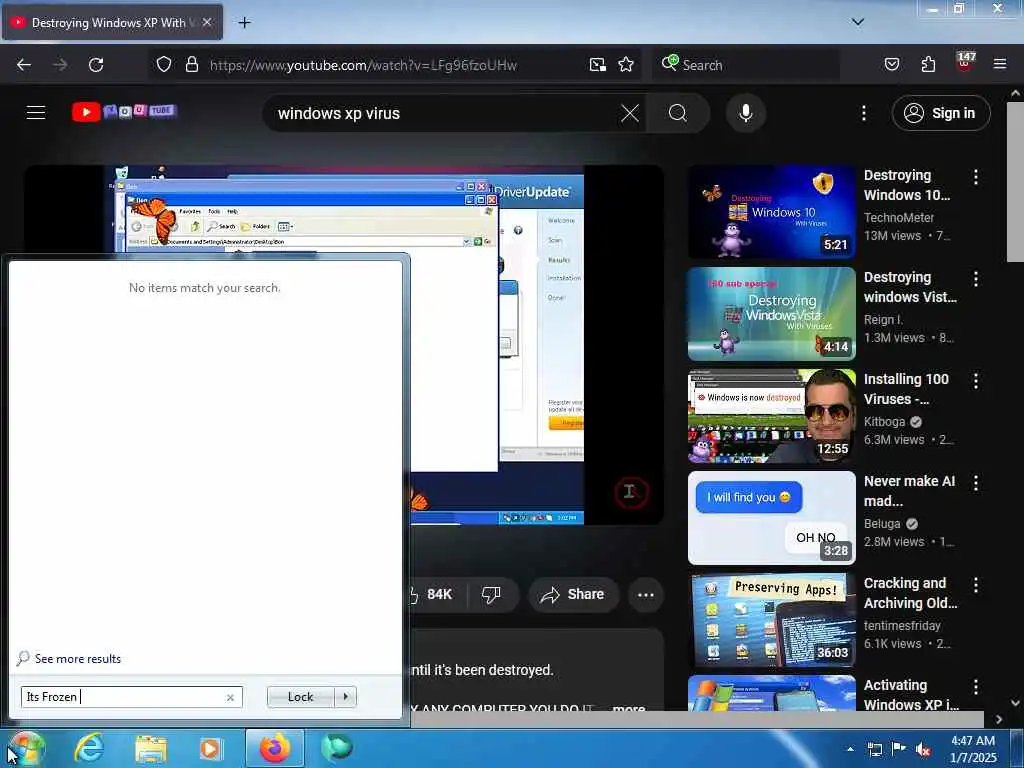Viewport: 1024px width, 768px height.
Task: Submit search with the magnifier button
Action: coord(678,113)
